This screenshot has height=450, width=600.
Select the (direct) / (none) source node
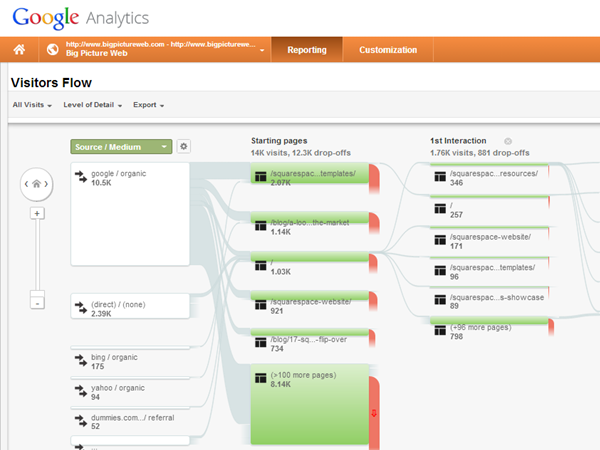tap(130, 306)
